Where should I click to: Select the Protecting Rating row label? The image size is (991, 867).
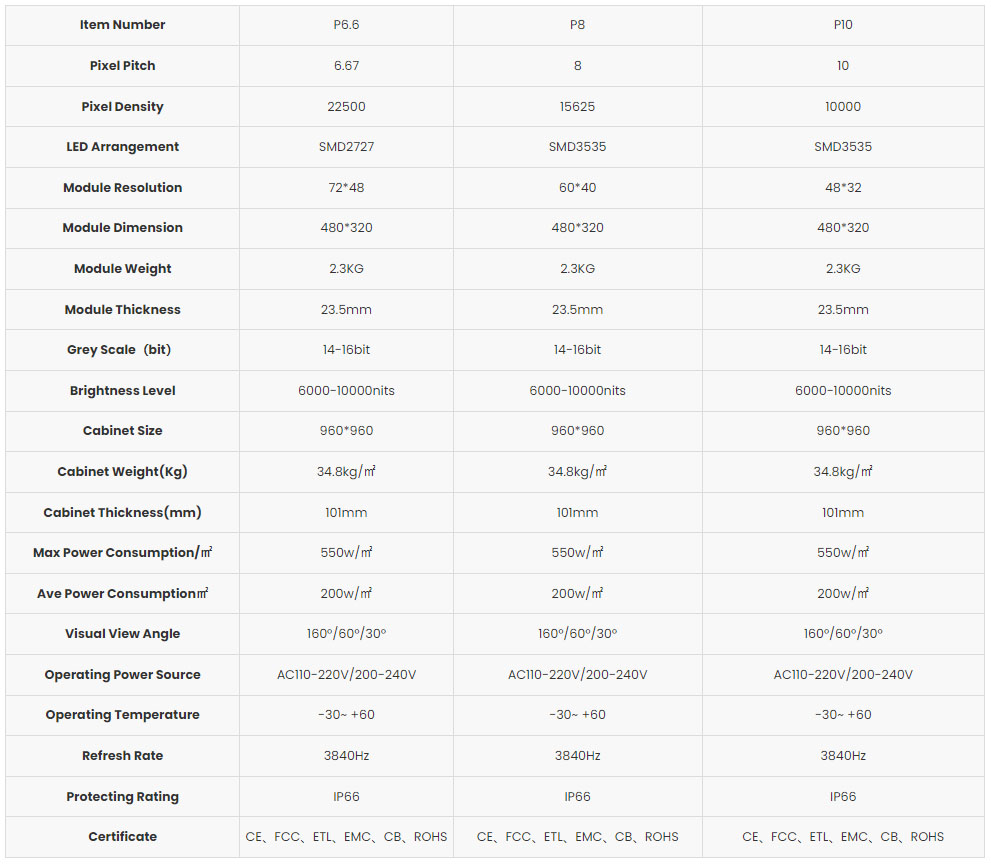123,797
